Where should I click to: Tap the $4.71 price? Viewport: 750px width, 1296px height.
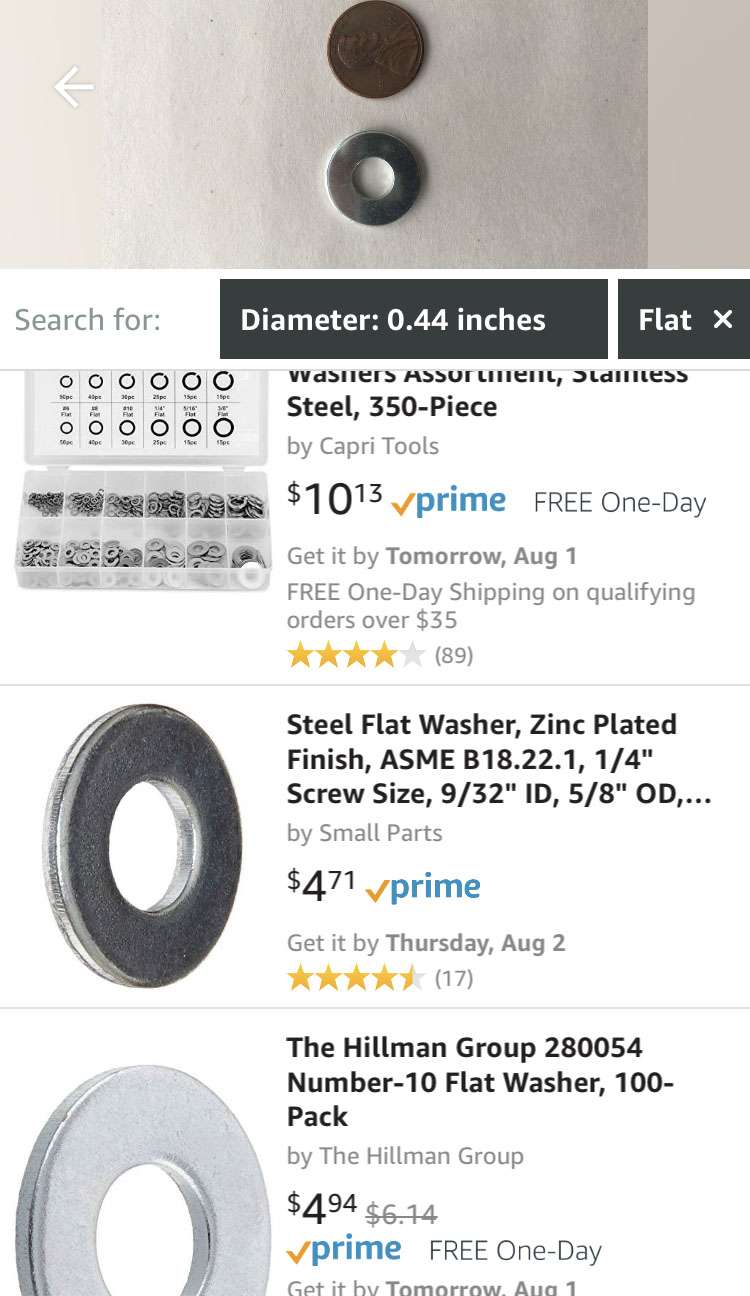[x=321, y=886]
